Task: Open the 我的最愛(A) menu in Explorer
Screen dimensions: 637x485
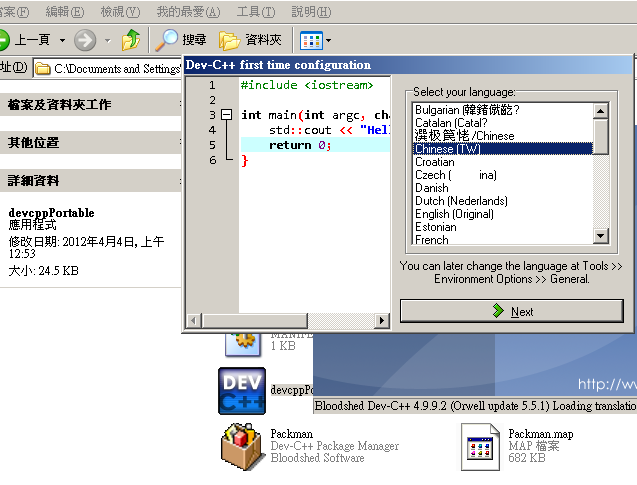Action: click(x=188, y=12)
